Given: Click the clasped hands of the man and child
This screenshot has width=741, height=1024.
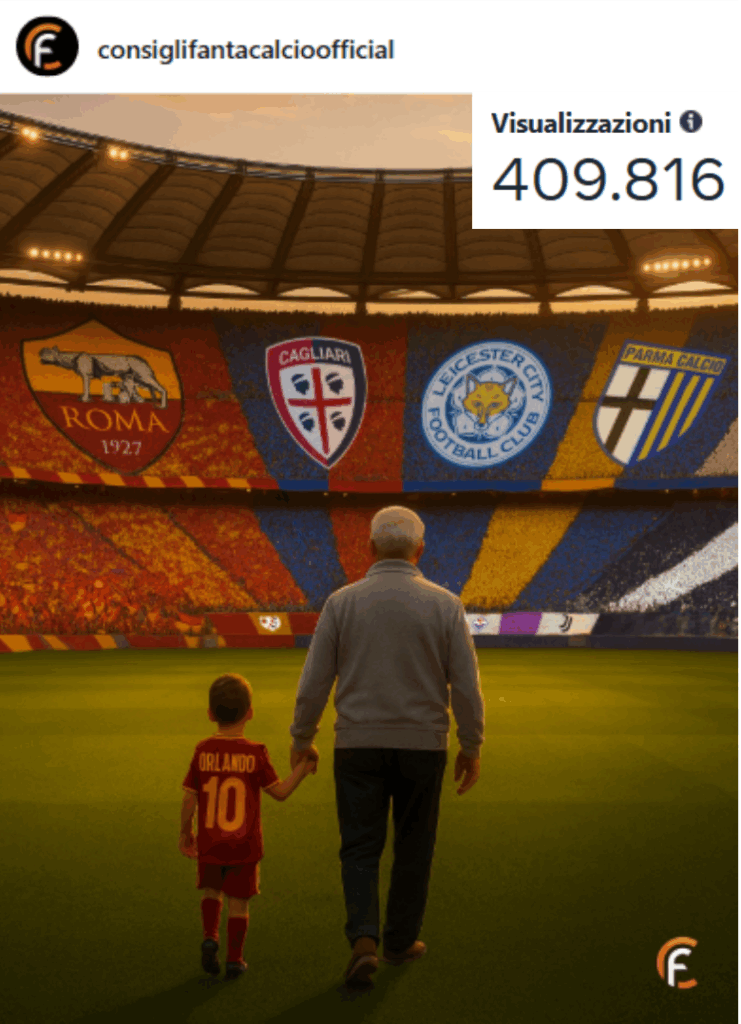Looking at the screenshot, I should 304,759.
